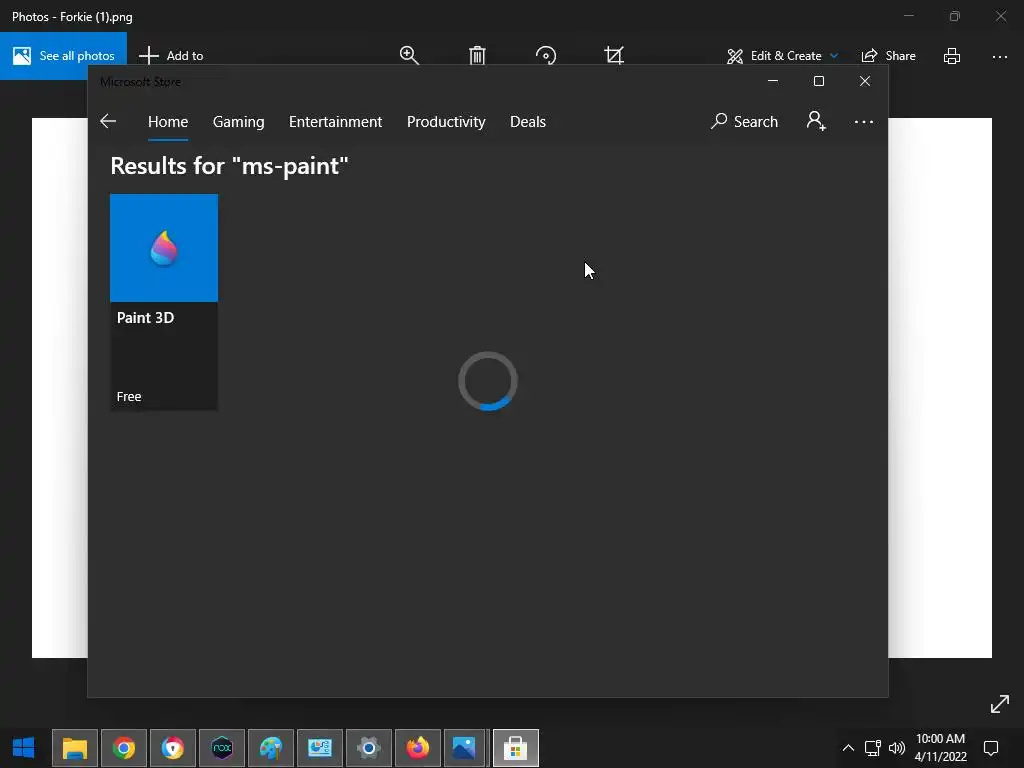Screen dimensions: 1024x768
Task: Open the Paint palette icon in taskbar
Action: click(271, 748)
